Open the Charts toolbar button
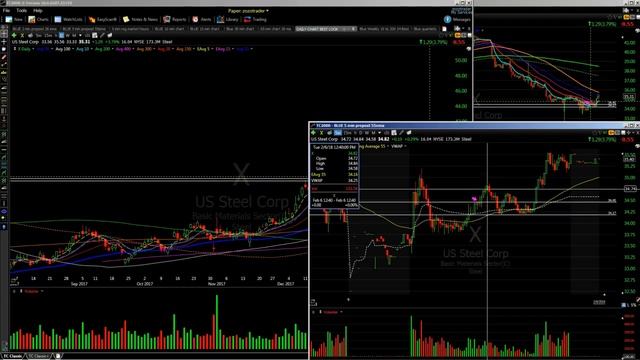 (38, 19)
